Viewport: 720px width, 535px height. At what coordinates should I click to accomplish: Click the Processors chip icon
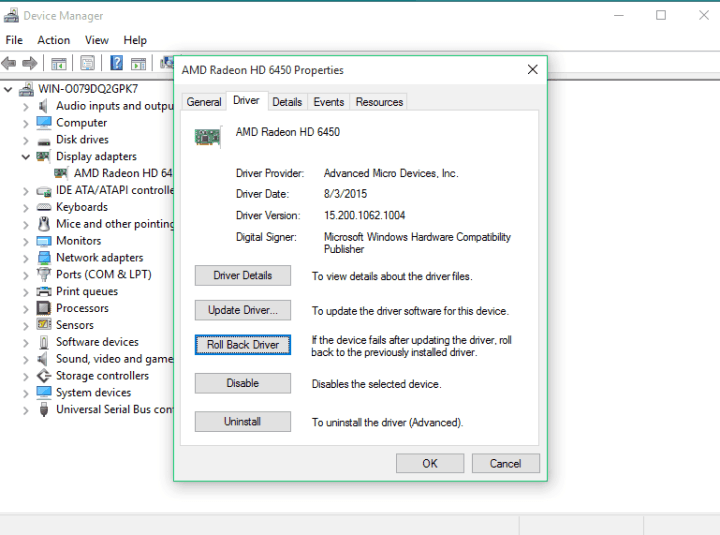tap(44, 308)
